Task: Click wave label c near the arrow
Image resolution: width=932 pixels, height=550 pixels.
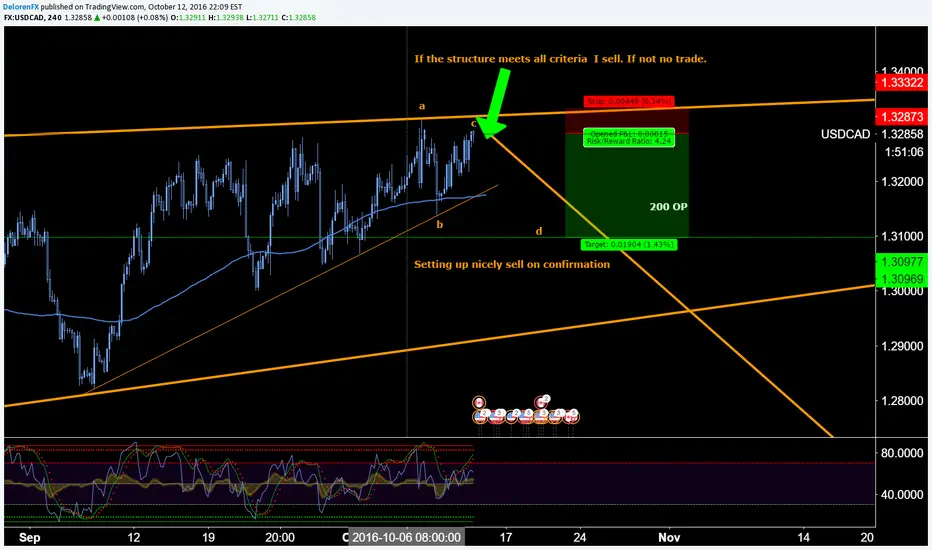Action: (x=474, y=124)
